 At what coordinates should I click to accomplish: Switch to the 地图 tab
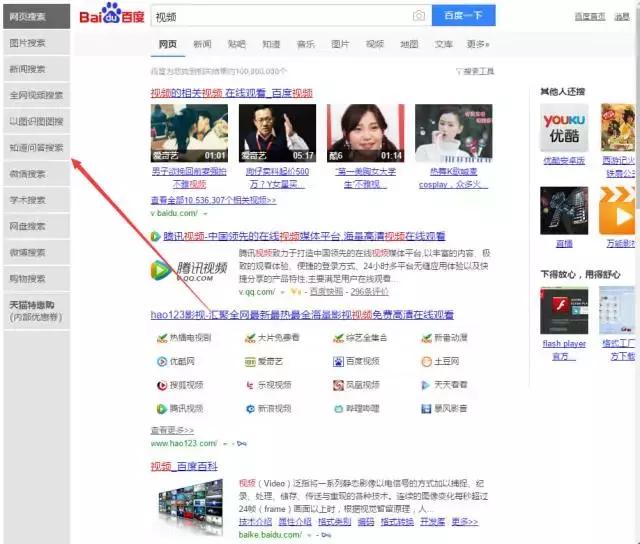[409, 44]
